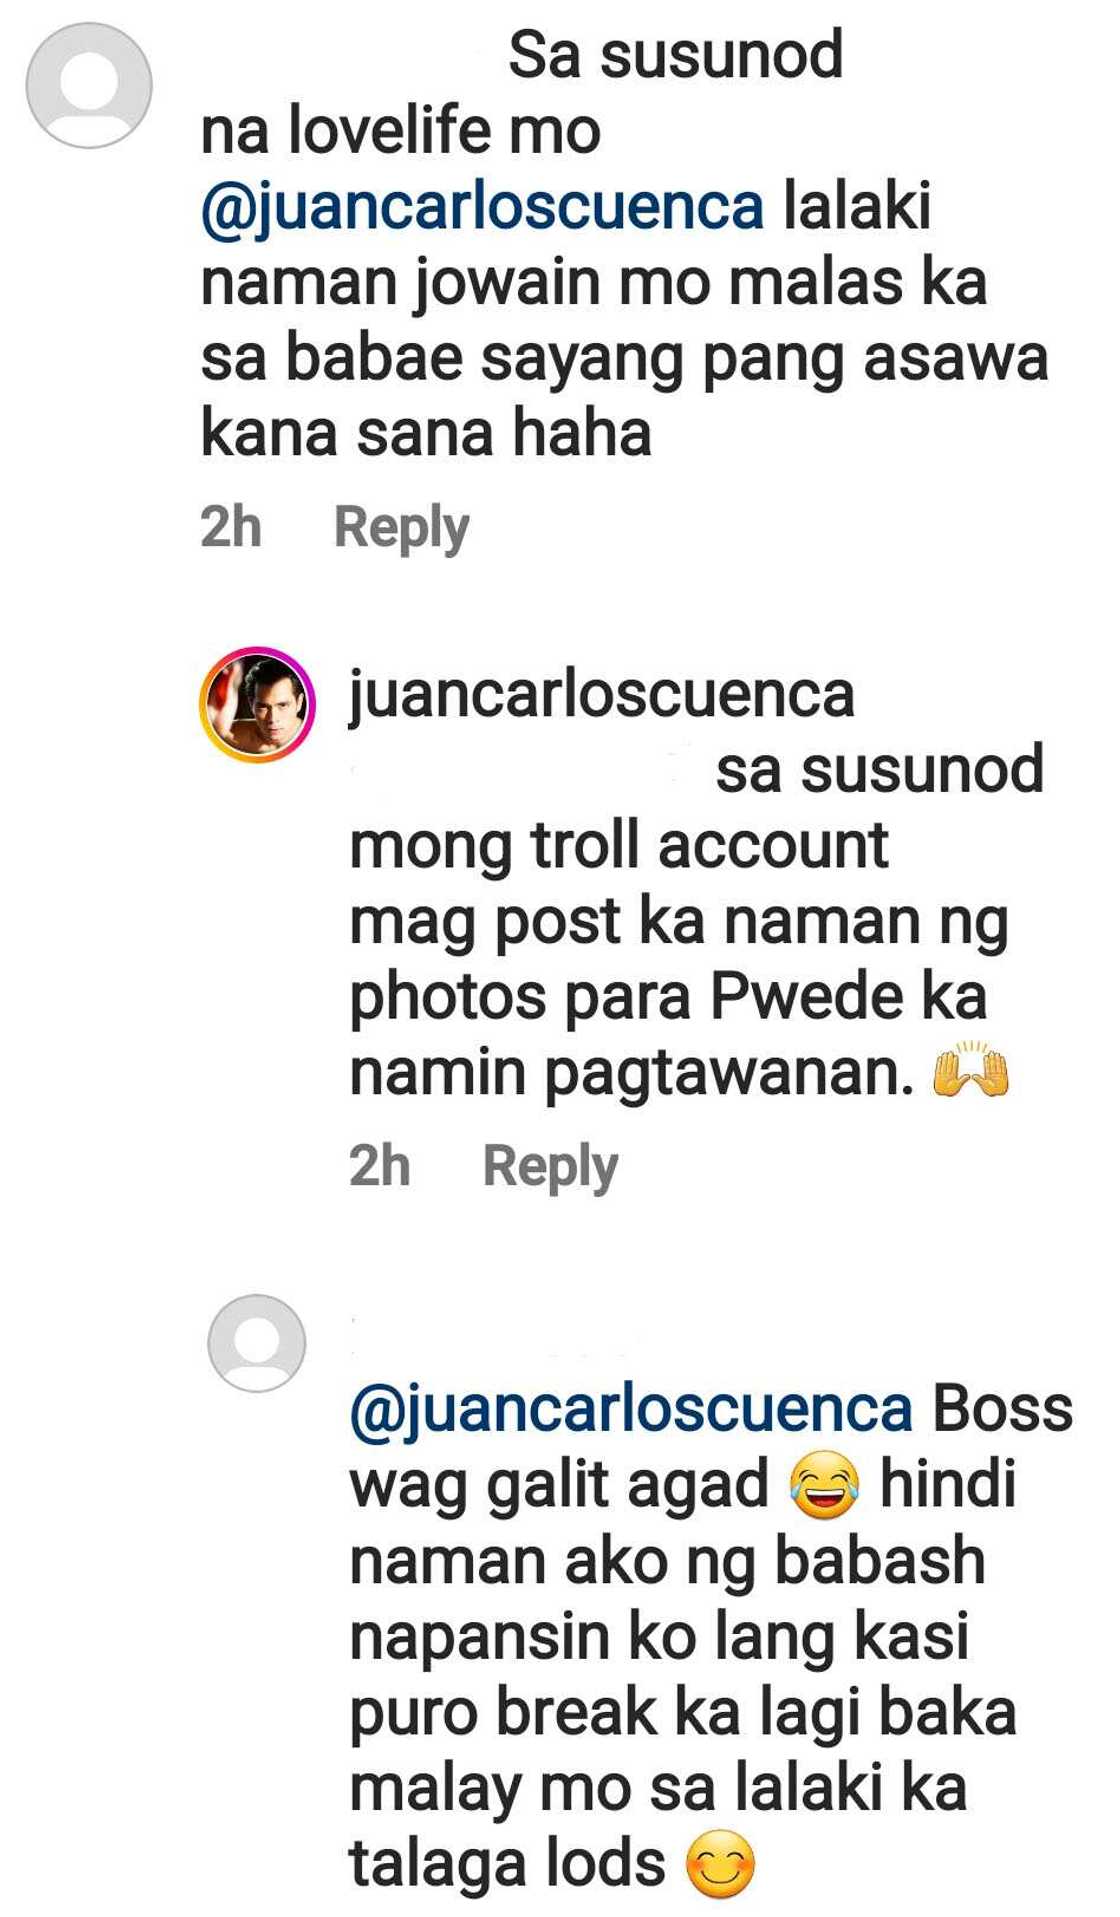Viewport: 1120px width, 1917px height.
Task: Open the juancarloscuenca username above troll reply
Action: [602, 695]
